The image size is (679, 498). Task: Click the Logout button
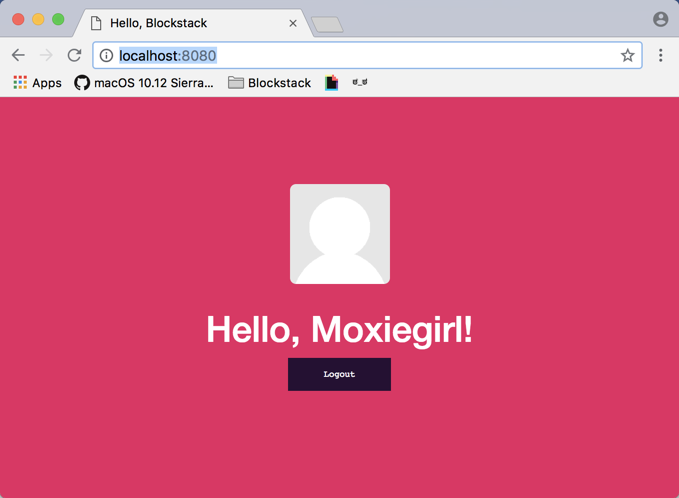[x=339, y=374]
